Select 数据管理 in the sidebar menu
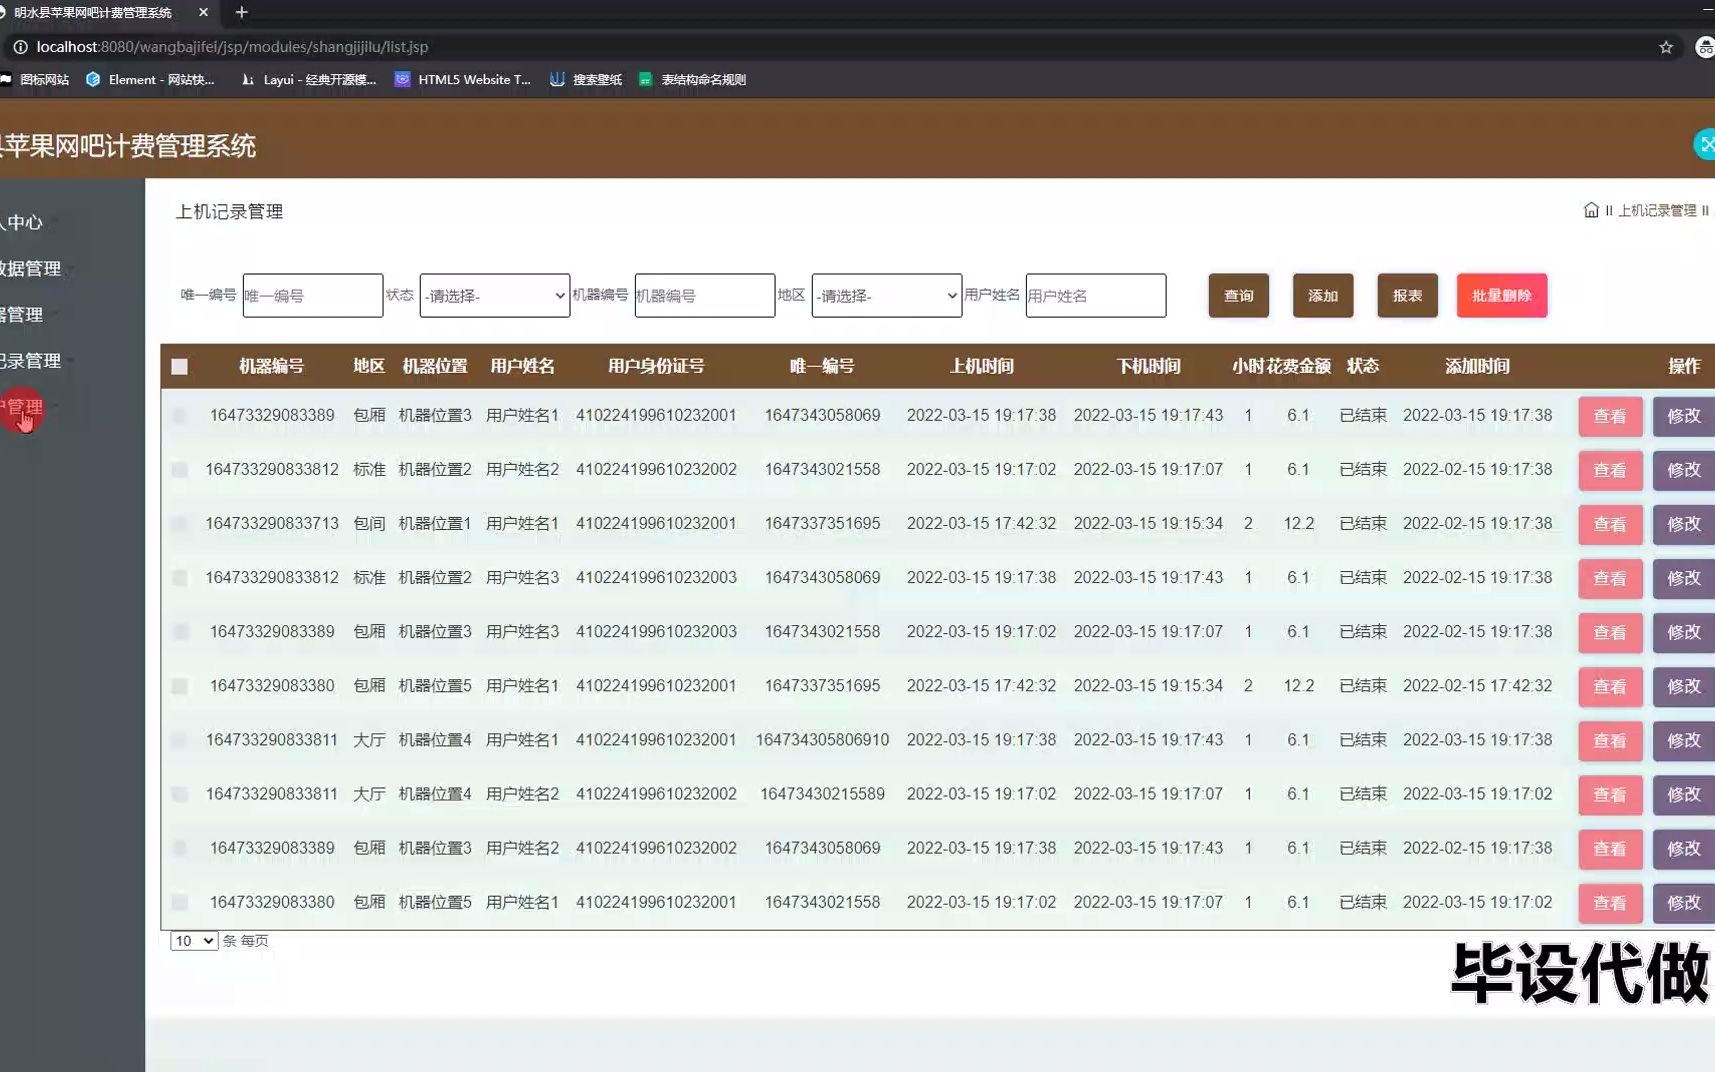 click(32, 268)
